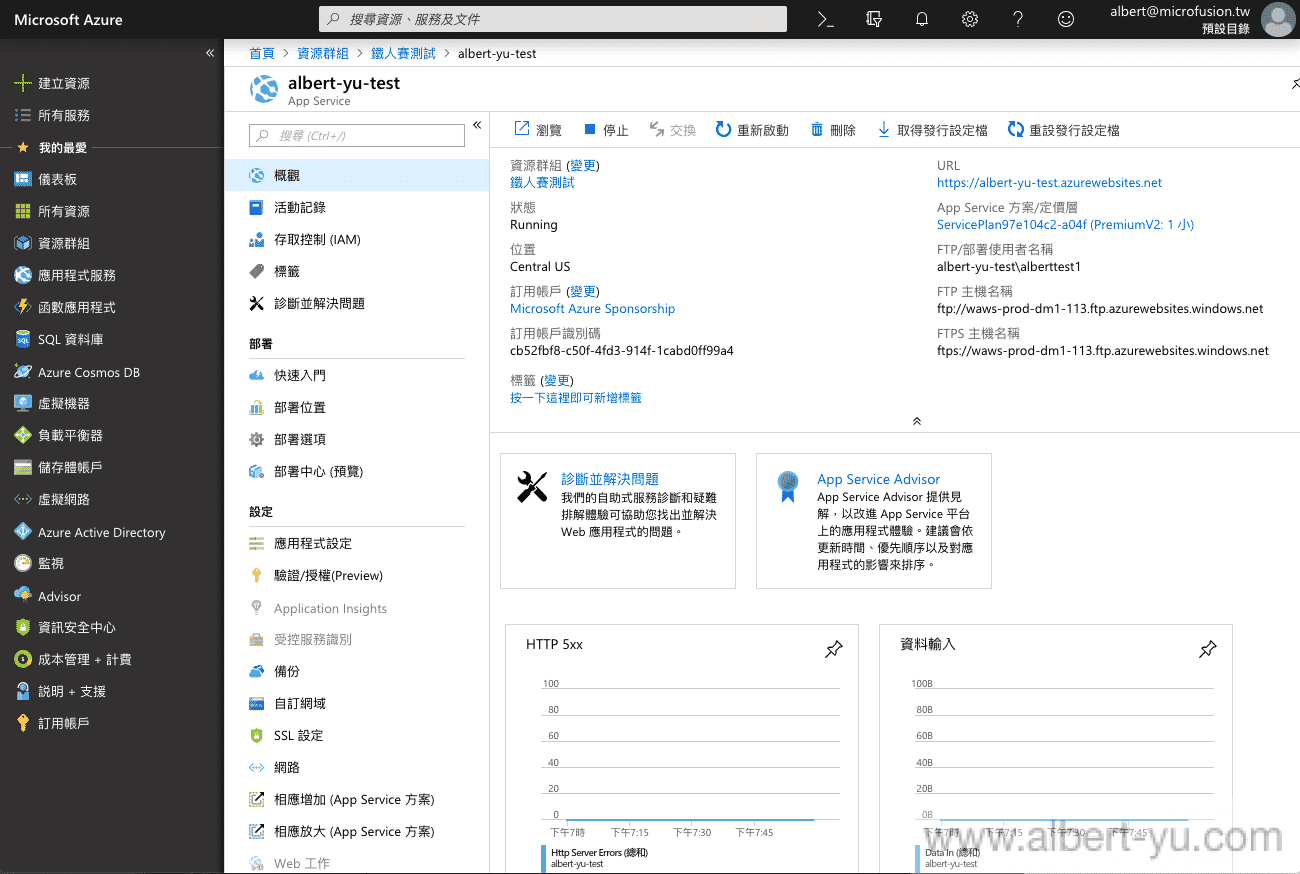Collapse the essentials section with up chevron
This screenshot has width=1300, height=874.
pyautogui.click(x=917, y=421)
